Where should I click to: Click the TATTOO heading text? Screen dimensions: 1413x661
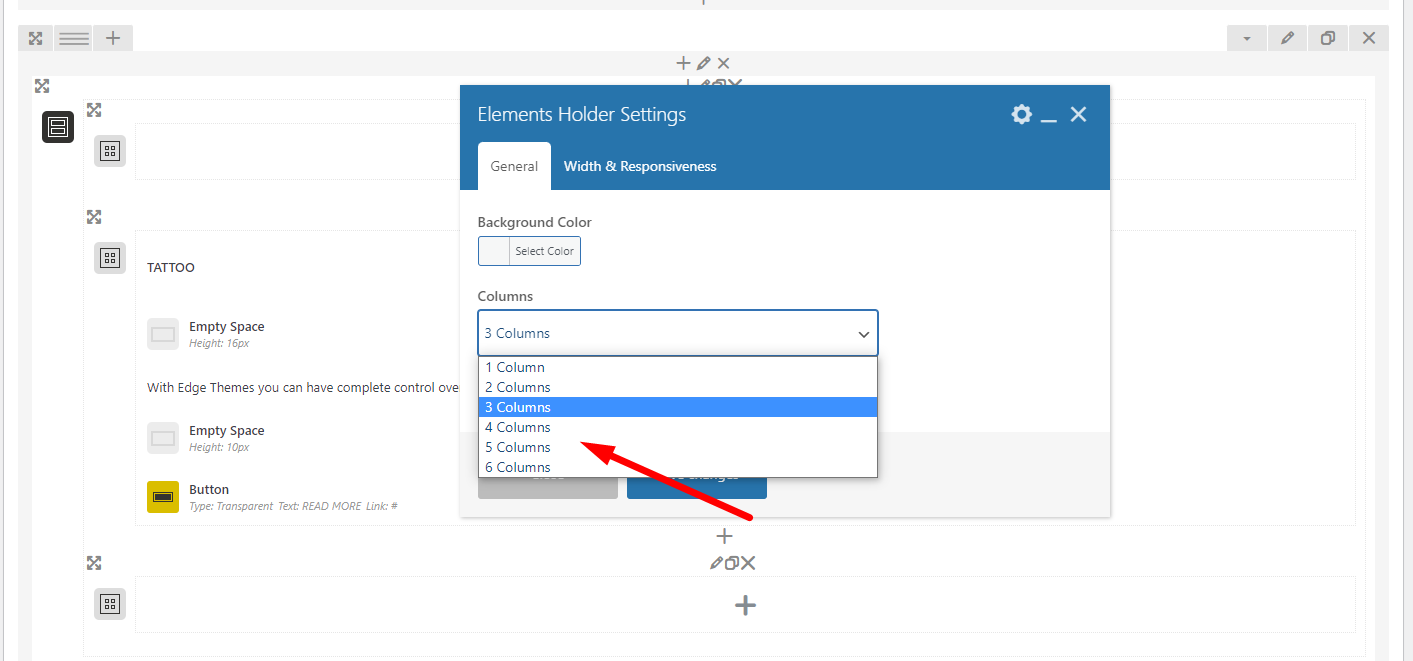point(171,268)
